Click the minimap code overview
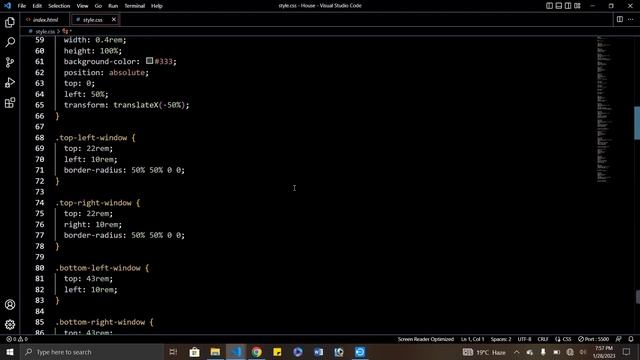The height and width of the screenshot is (360, 640). click(x=604, y=109)
